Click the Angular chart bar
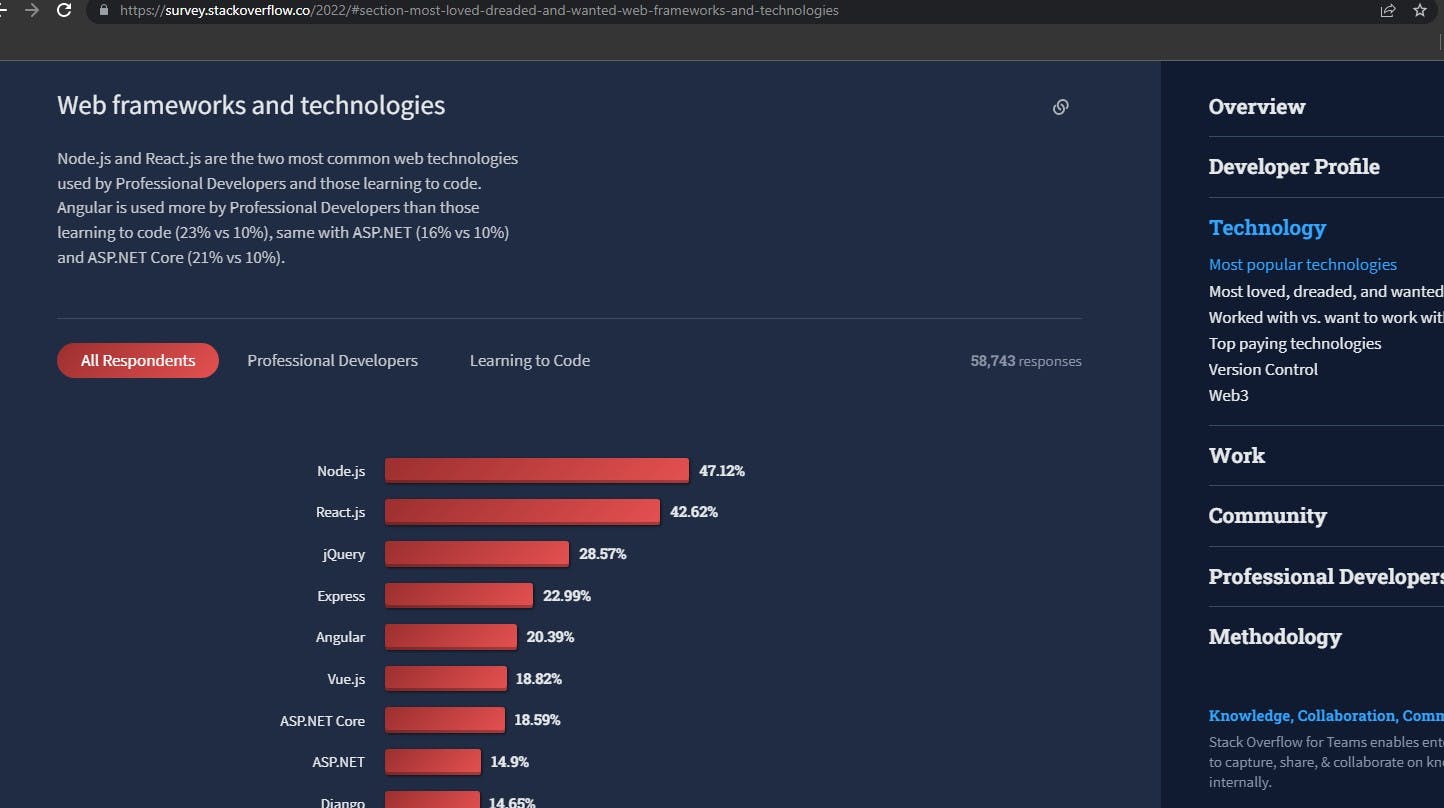Image resolution: width=1444 pixels, height=808 pixels. click(x=451, y=637)
